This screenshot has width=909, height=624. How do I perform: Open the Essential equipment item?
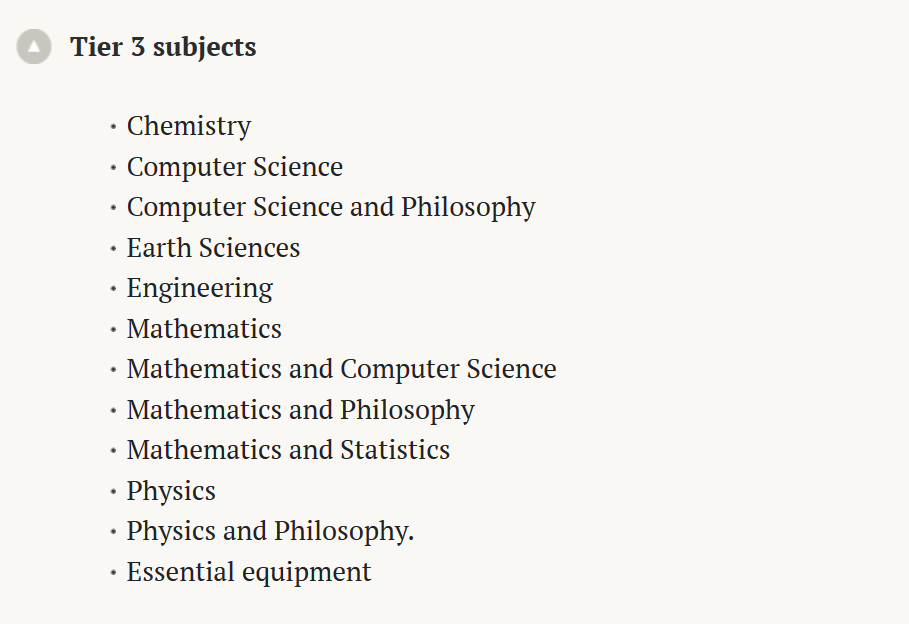[249, 572]
